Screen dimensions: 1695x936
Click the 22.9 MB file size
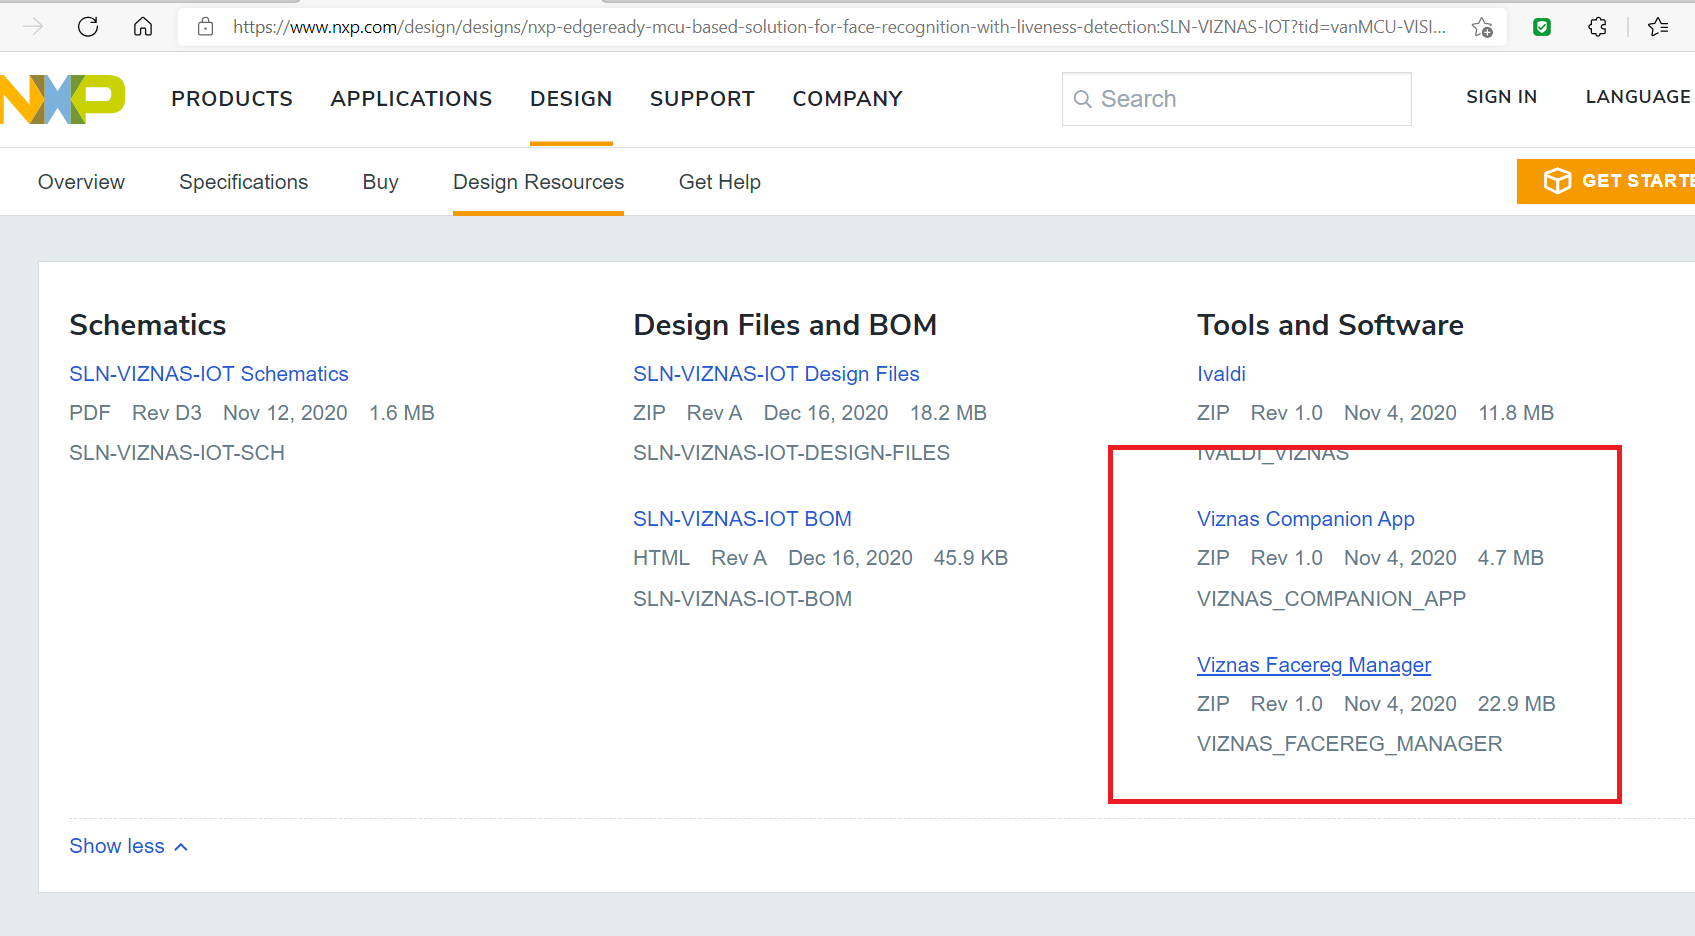[1516, 704]
